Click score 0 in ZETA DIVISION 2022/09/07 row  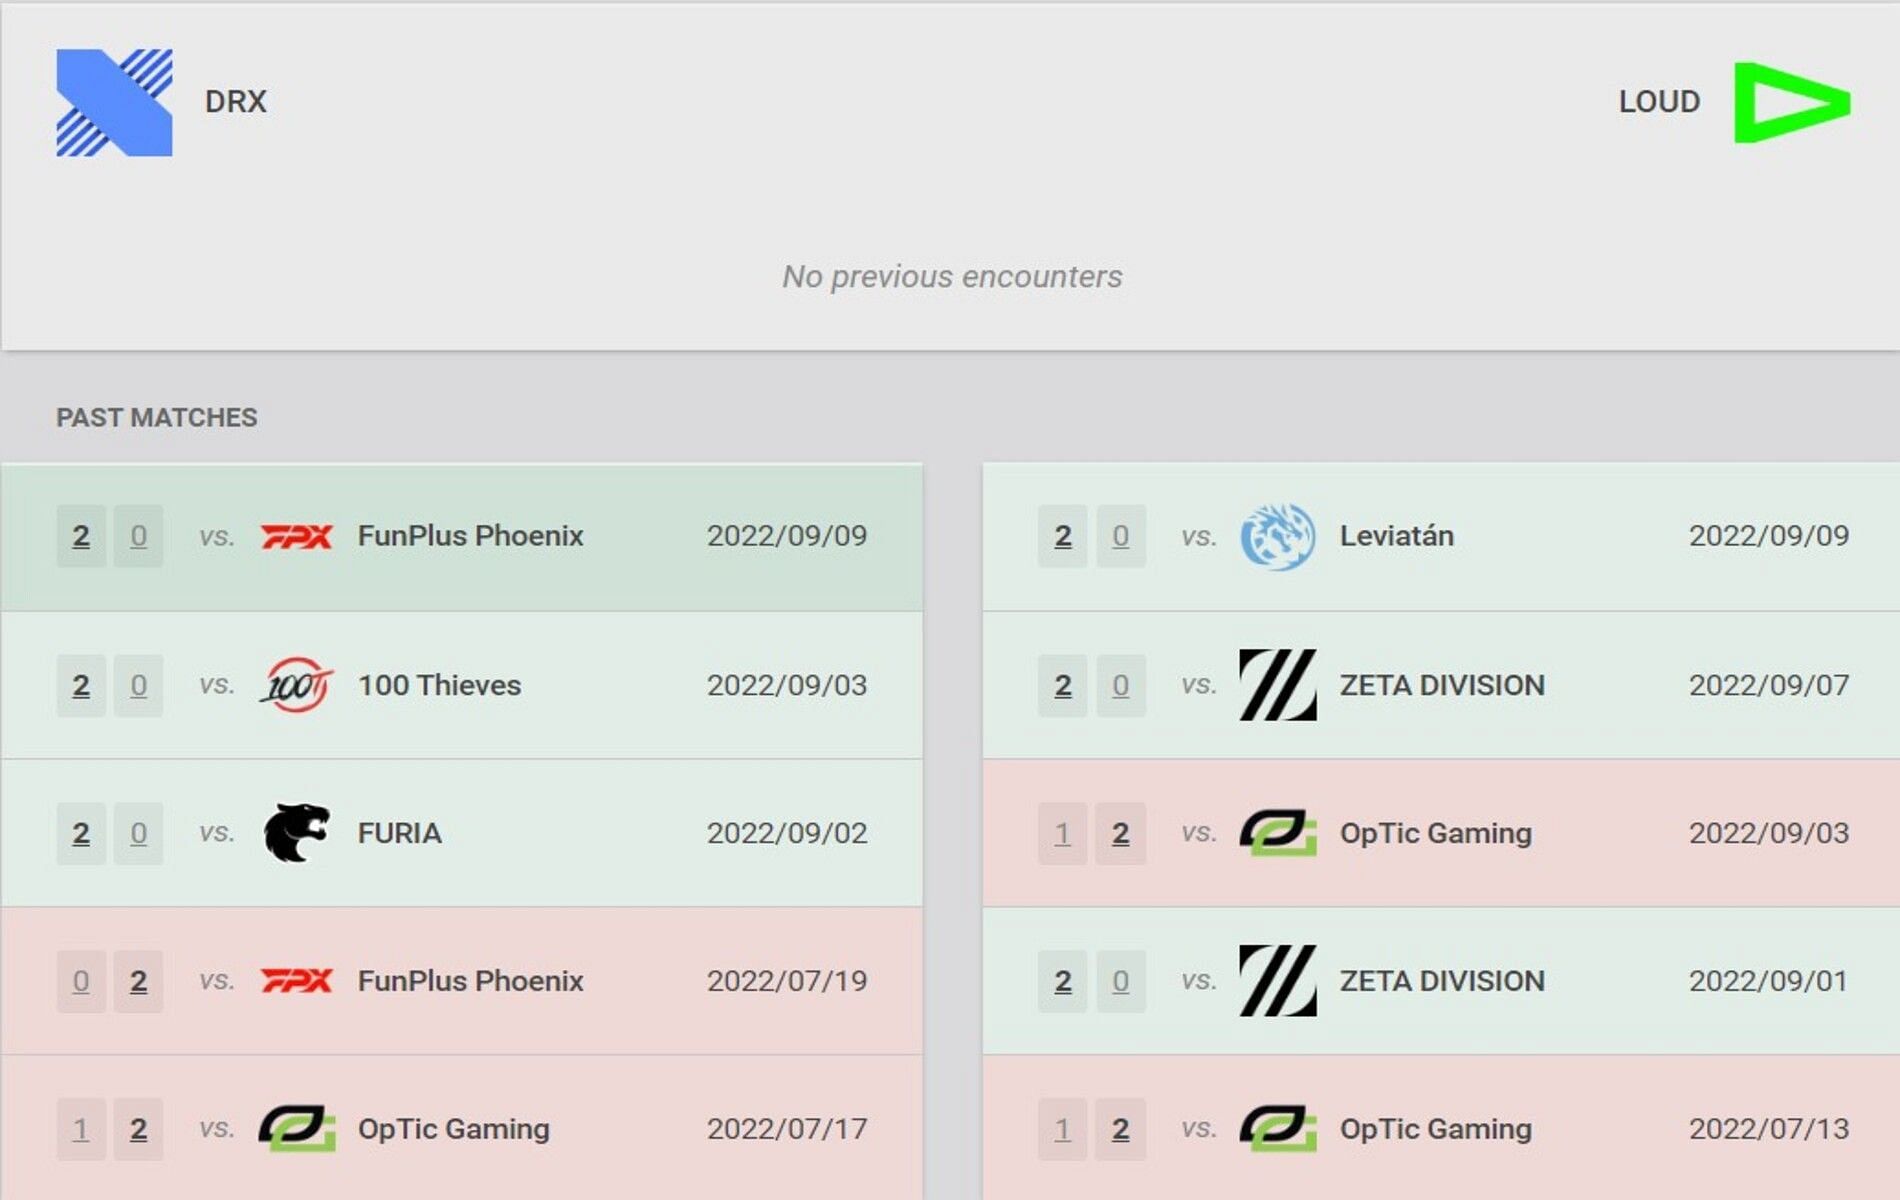click(x=1120, y=685)
